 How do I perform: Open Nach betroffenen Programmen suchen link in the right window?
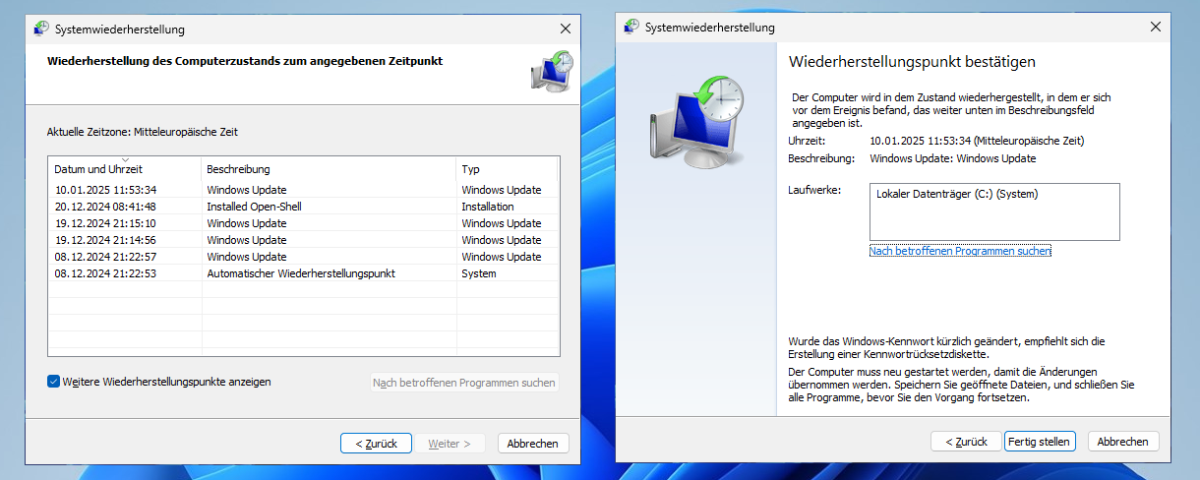point(960,251)
